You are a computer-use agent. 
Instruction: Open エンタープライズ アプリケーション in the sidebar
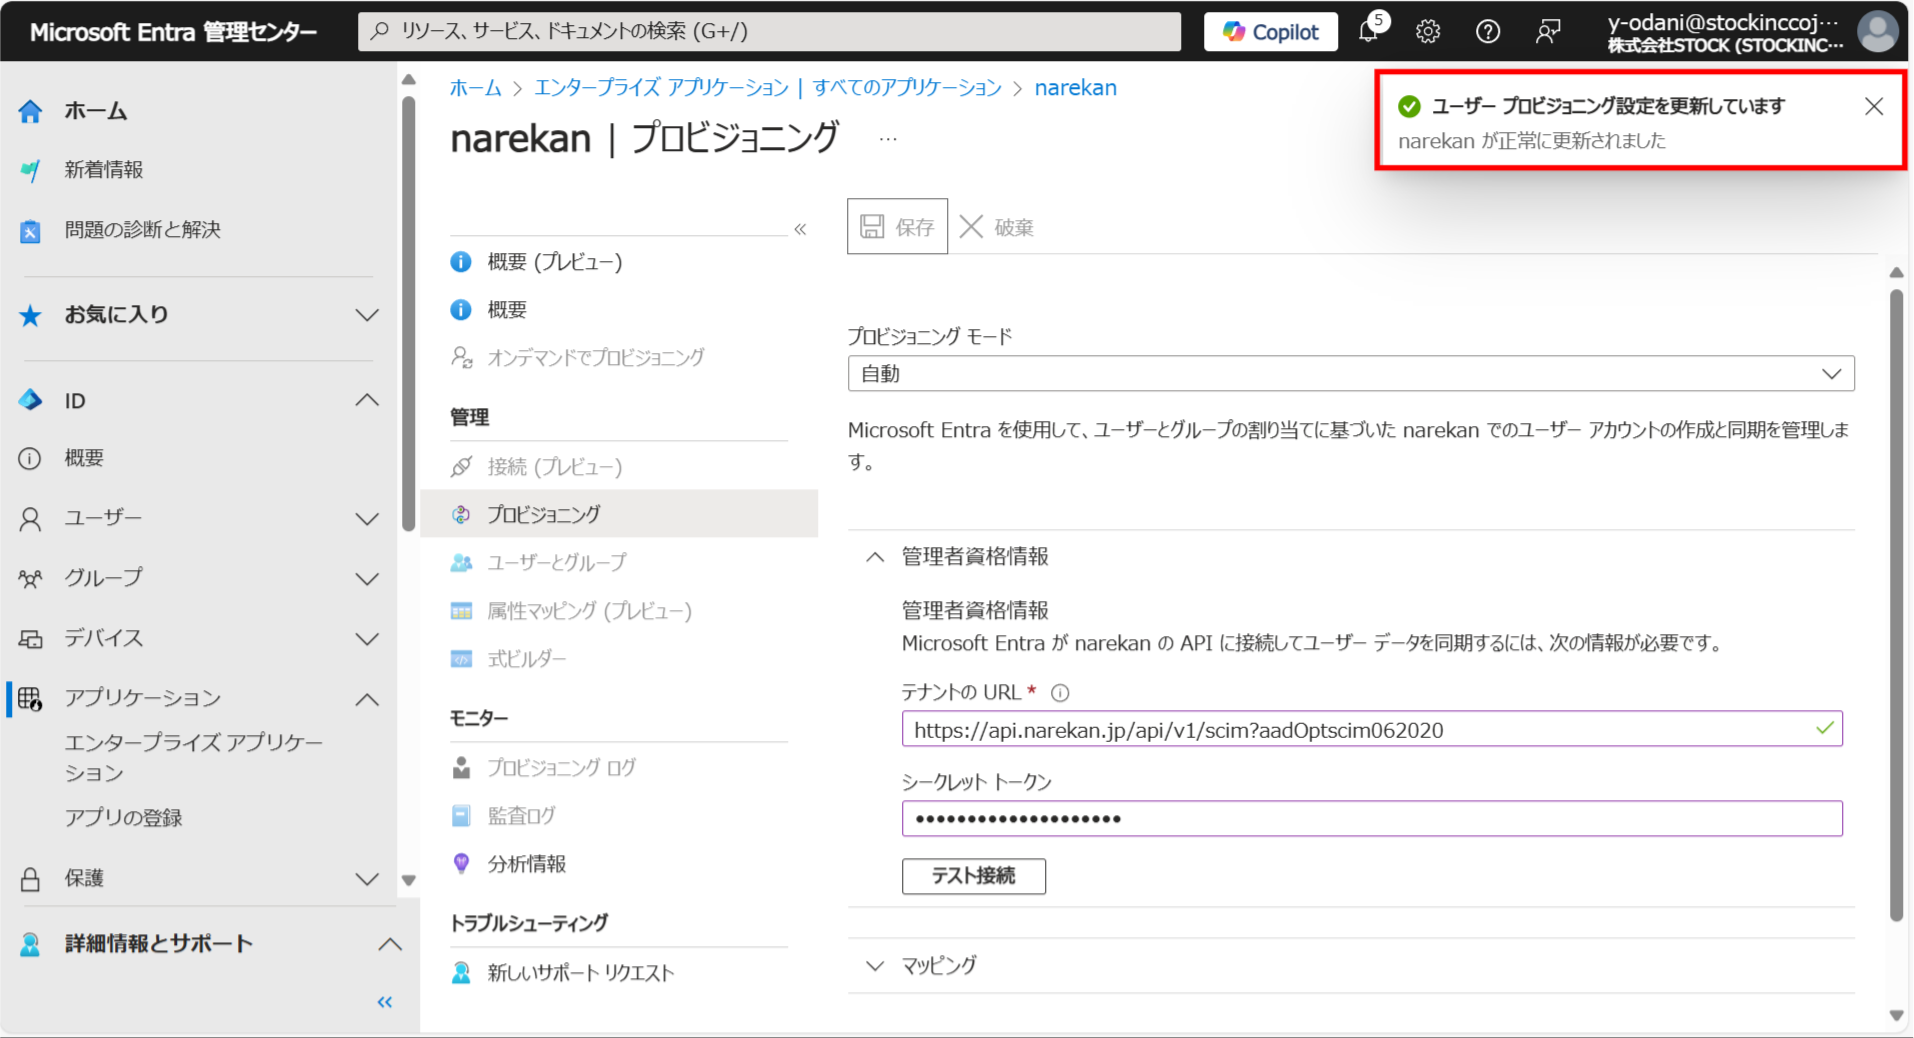(194, 757)
